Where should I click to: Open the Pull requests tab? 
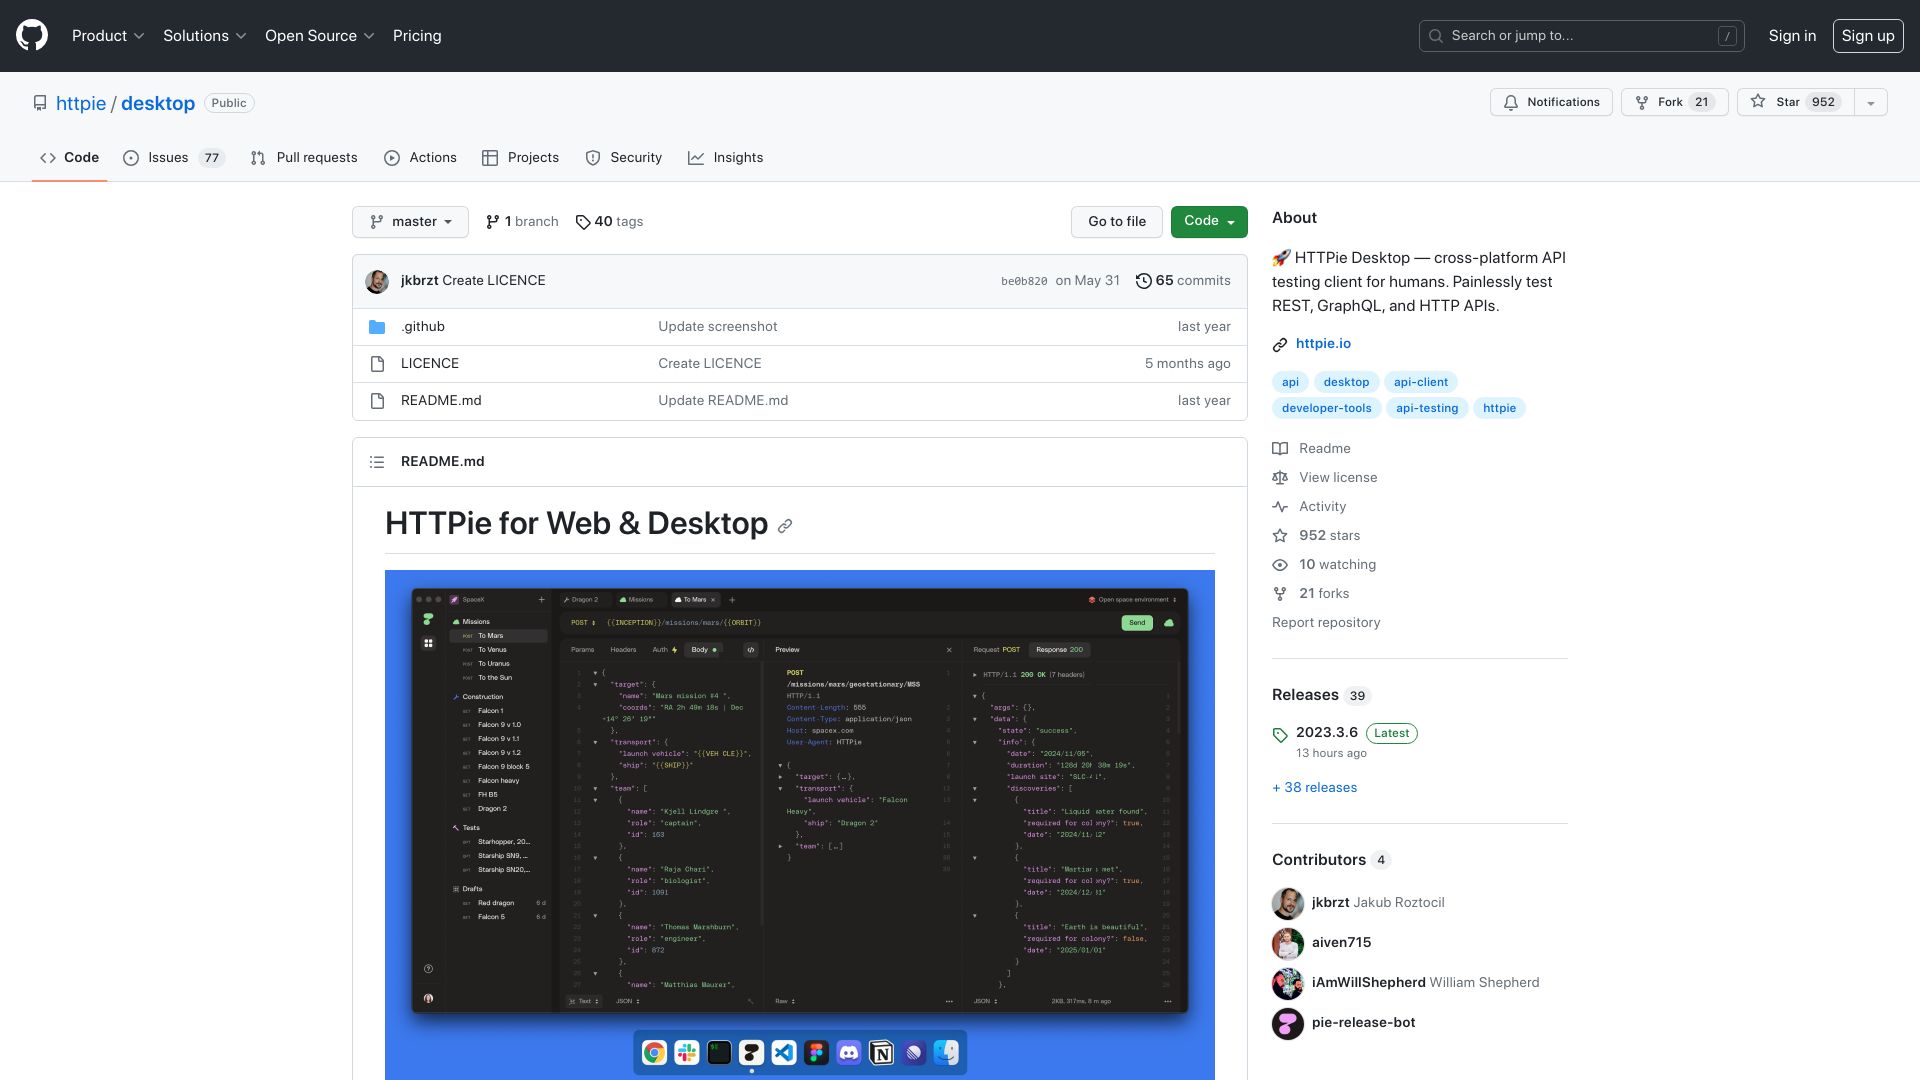pos(303,158)
